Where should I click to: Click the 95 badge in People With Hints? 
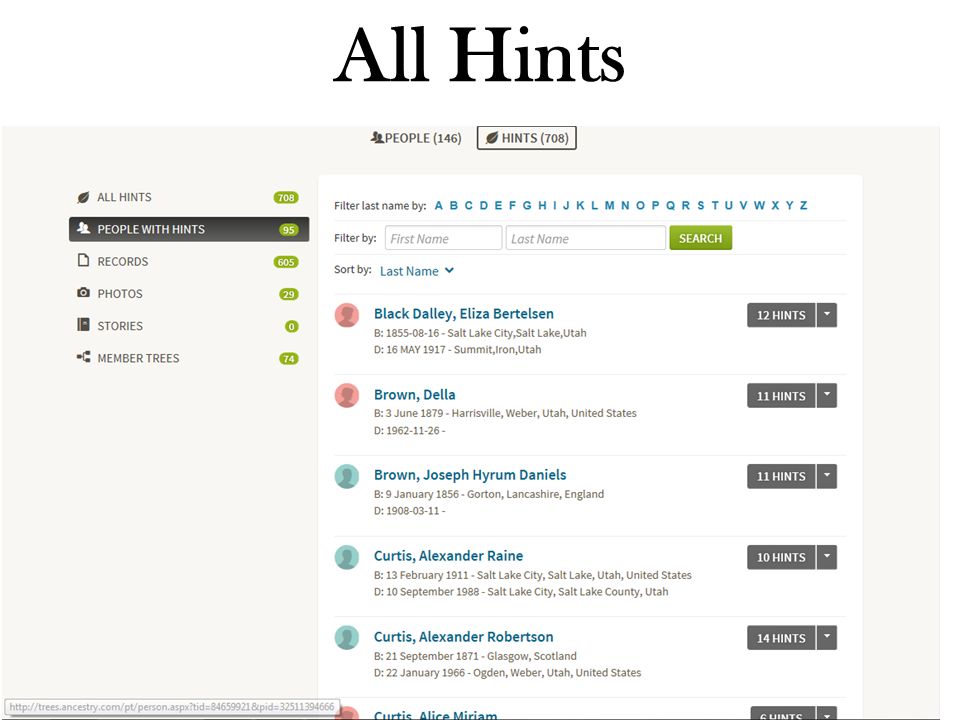[x=289, y=230]
